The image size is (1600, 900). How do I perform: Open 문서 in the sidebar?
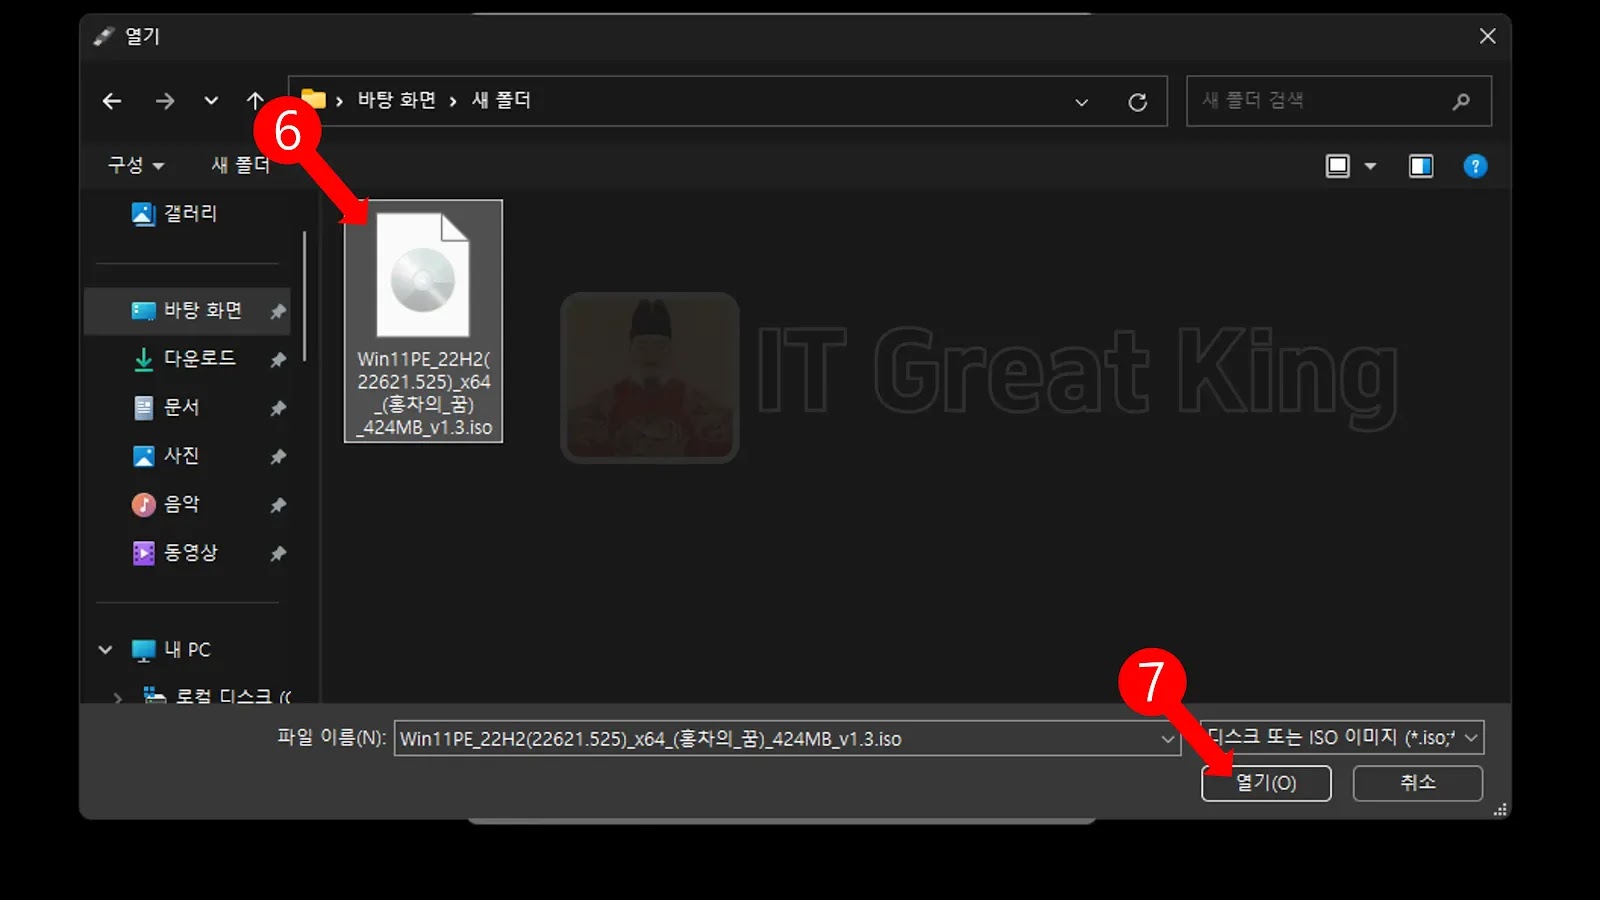(167, 407)
